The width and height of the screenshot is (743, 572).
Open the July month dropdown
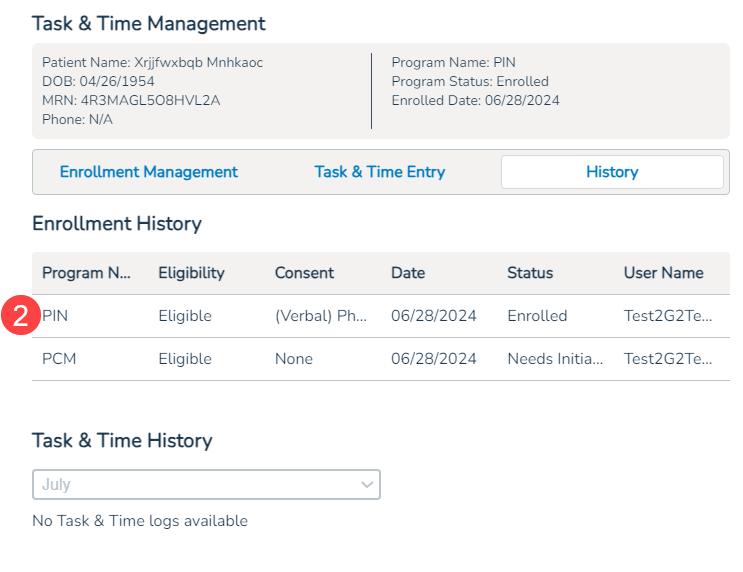point(206,484)
